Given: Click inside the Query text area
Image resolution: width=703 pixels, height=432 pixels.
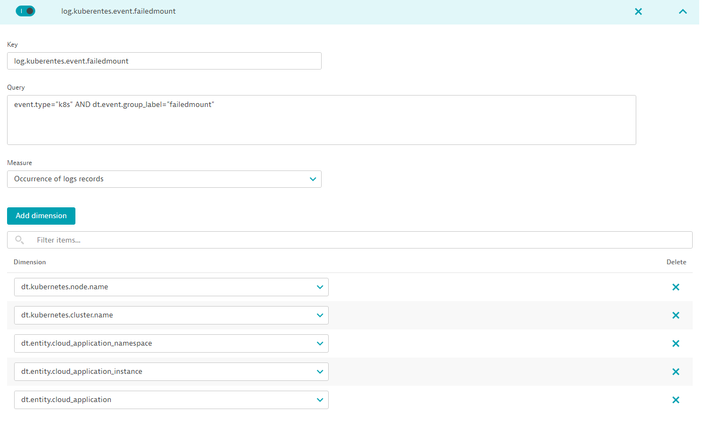Looking at the screenshot, I should [321, 120].
